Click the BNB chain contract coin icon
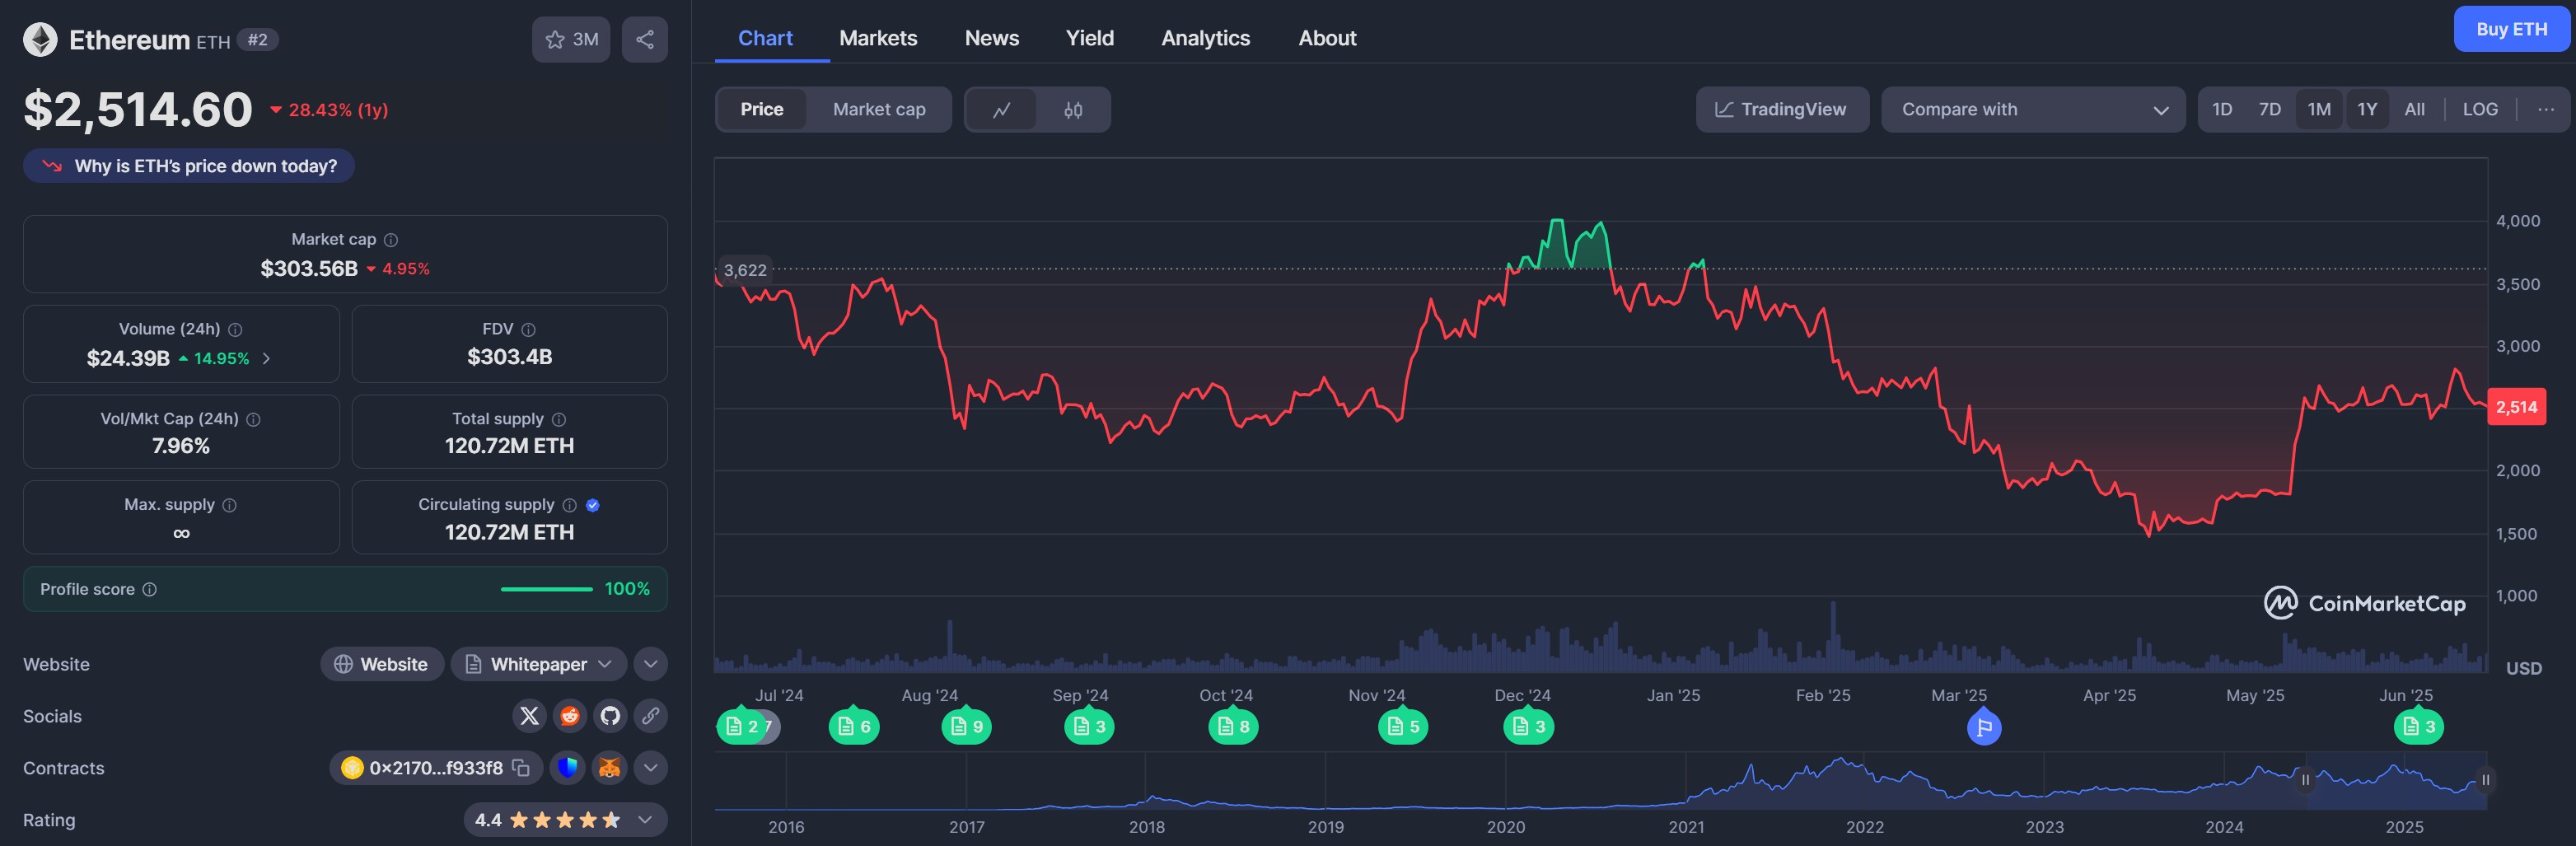 pos(352,768)
